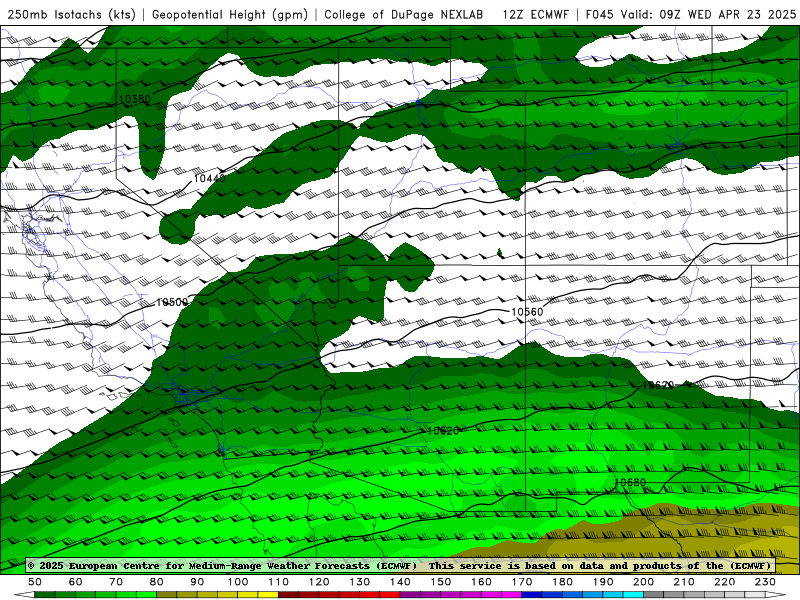
Task: Click the 10680 height contour label
Action: [630, 482]
